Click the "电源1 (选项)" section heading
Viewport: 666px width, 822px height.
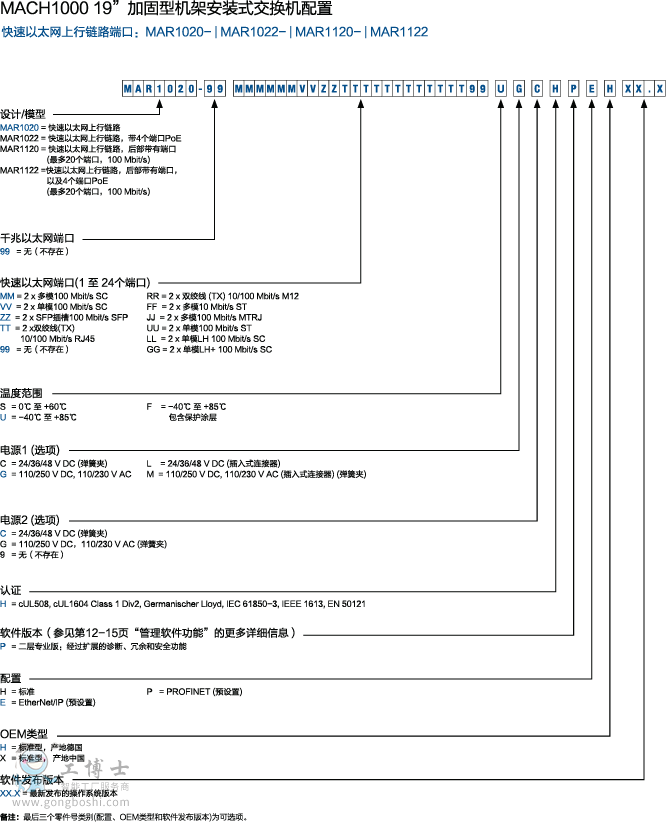(x=30, y=450)
